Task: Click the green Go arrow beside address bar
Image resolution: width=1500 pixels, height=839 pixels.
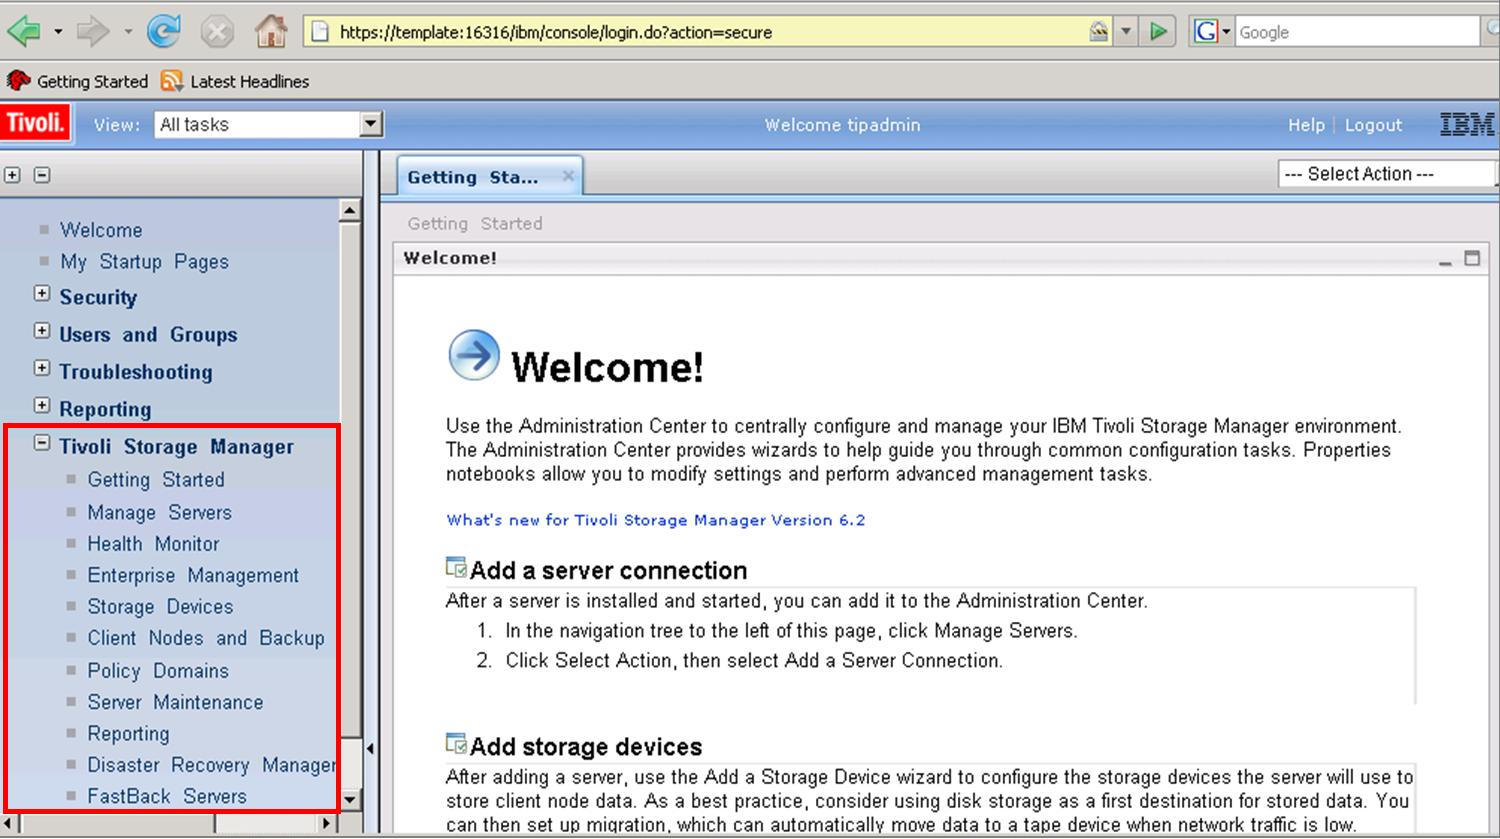Action: (x=1158, y=32)
